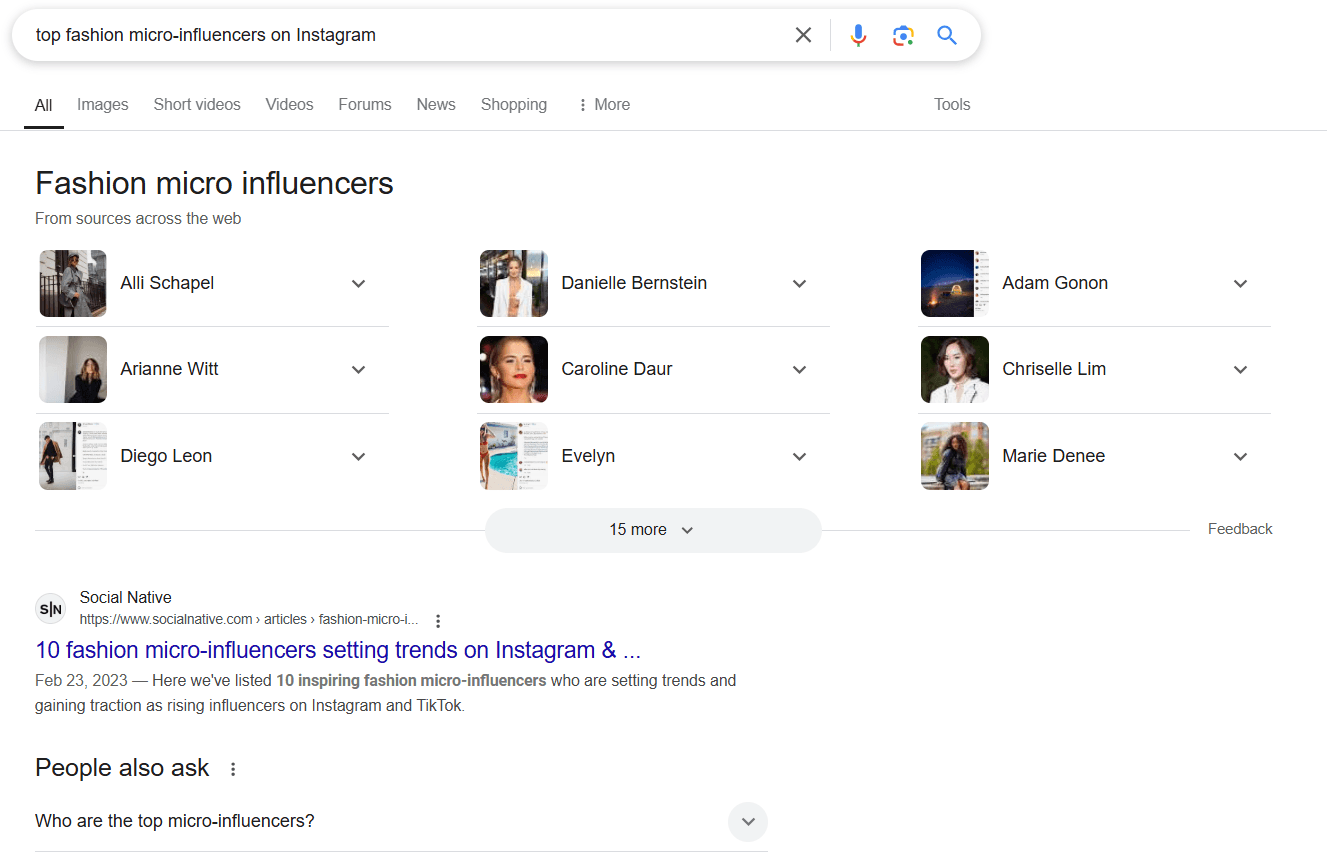Expand the Chriselle Lim entry

click(1241, 369)
